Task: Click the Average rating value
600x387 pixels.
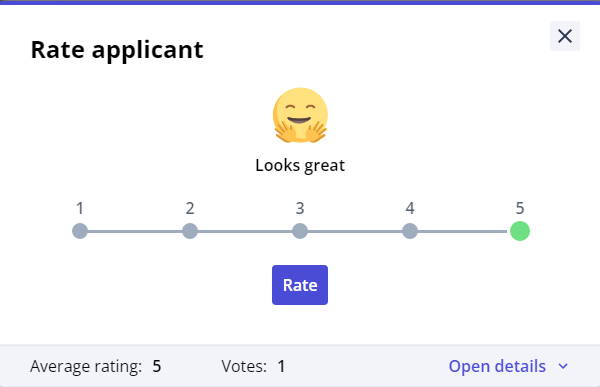Action: click(x=157, y=366)
